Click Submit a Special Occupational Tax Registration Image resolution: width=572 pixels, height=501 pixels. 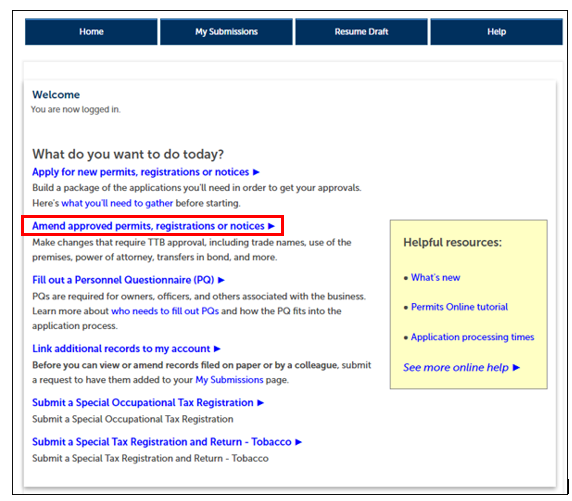coord(143,402)
